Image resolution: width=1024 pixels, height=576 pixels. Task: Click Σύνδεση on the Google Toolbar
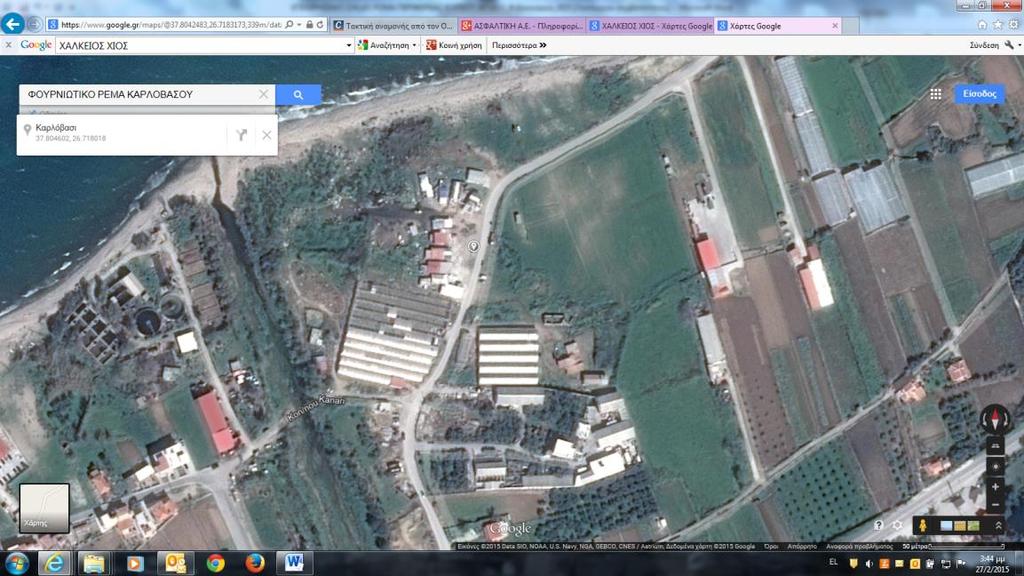click(984, 45)
